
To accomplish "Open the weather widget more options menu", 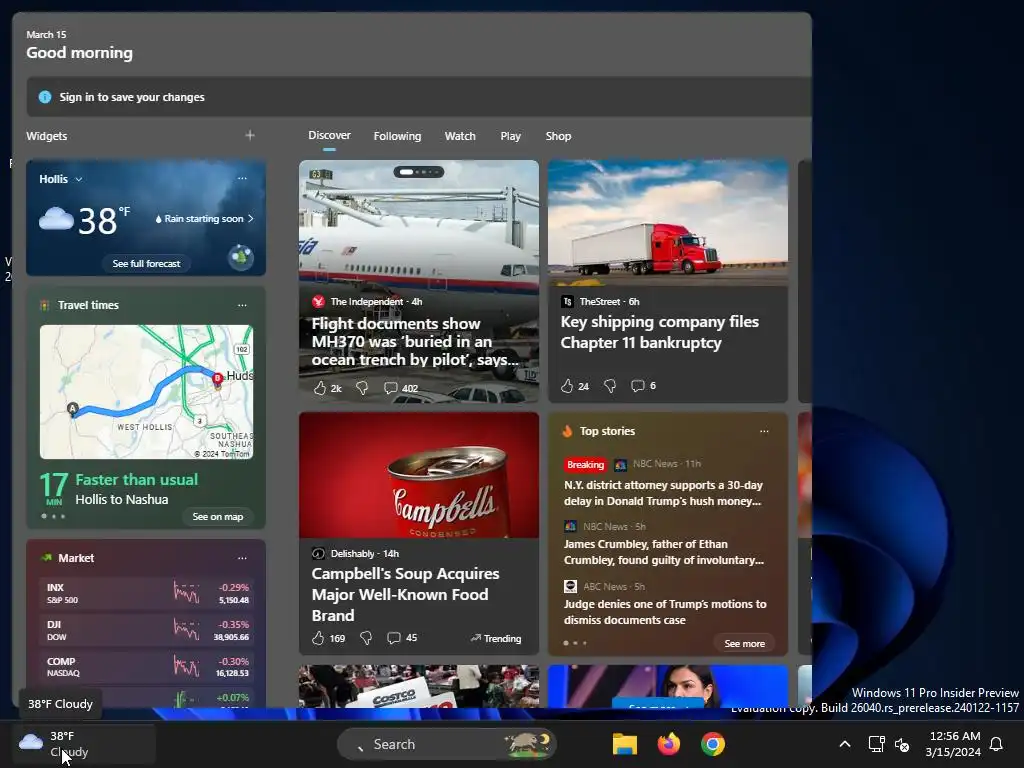I will [242, 178].
